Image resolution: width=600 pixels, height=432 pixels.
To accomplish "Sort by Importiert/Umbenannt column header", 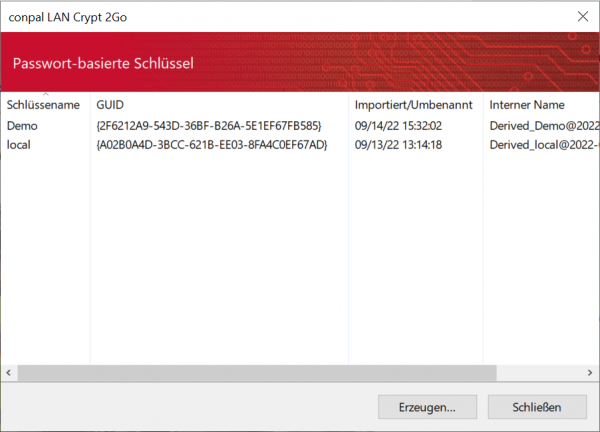I will click(x=416, y=104).
